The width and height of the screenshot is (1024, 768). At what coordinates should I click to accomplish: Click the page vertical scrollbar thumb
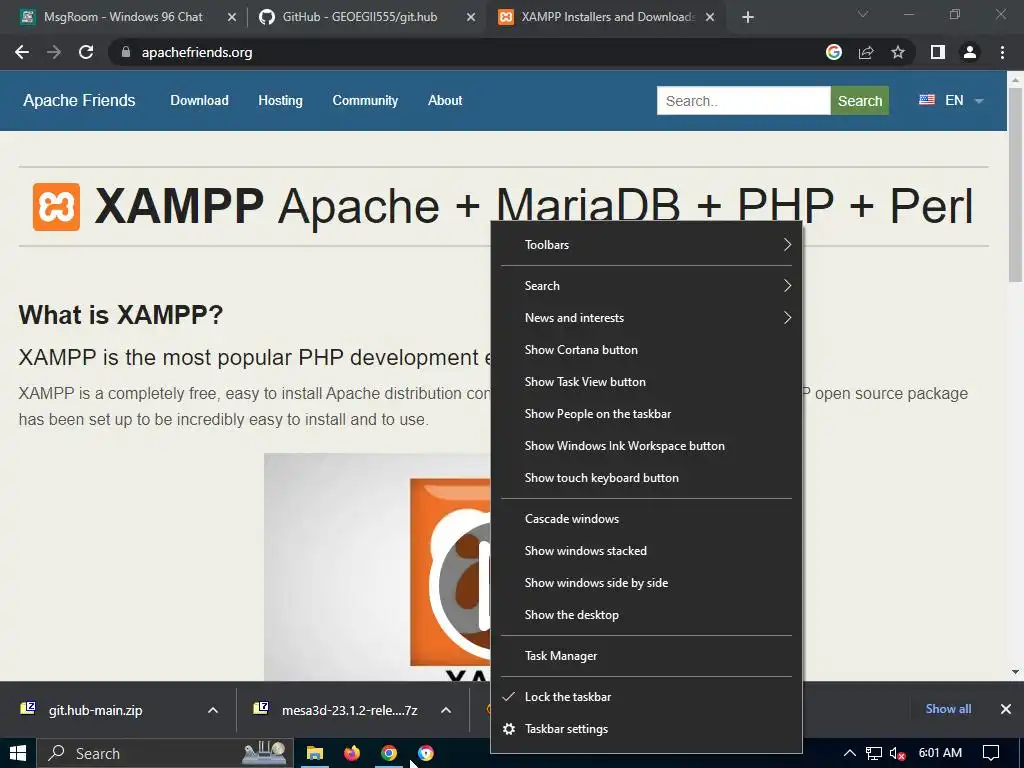[x=1015, y=186]
